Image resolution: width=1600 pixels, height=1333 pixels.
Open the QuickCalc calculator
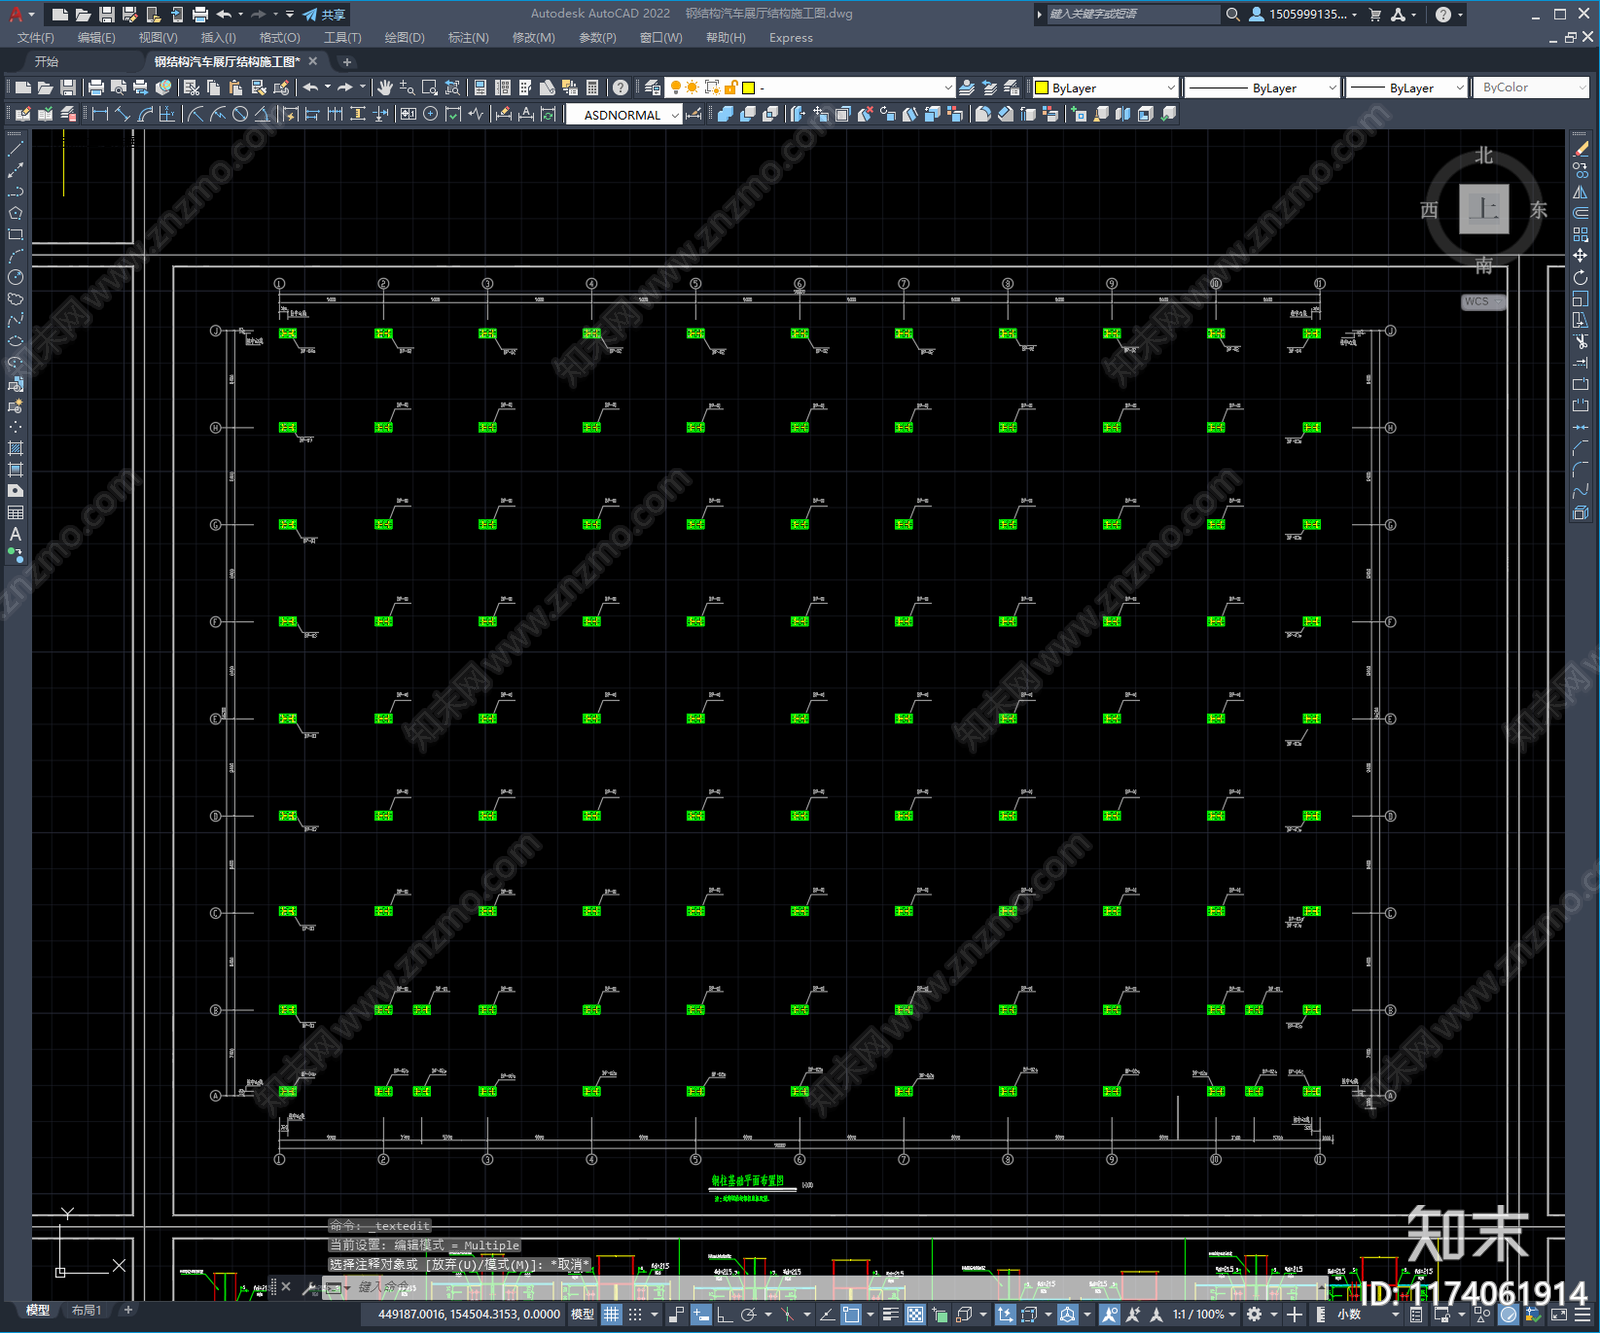coord(592,88)
